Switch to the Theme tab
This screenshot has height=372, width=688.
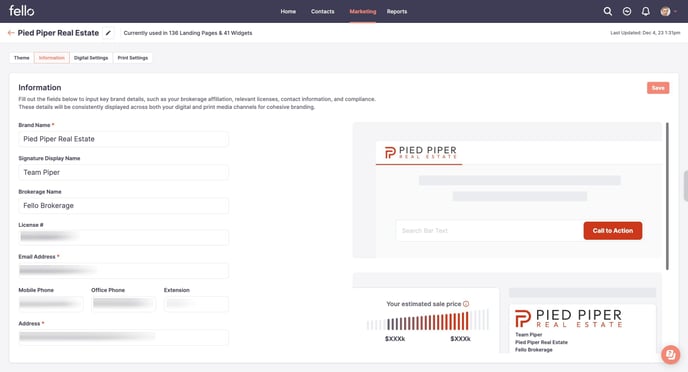coord(22,58)
